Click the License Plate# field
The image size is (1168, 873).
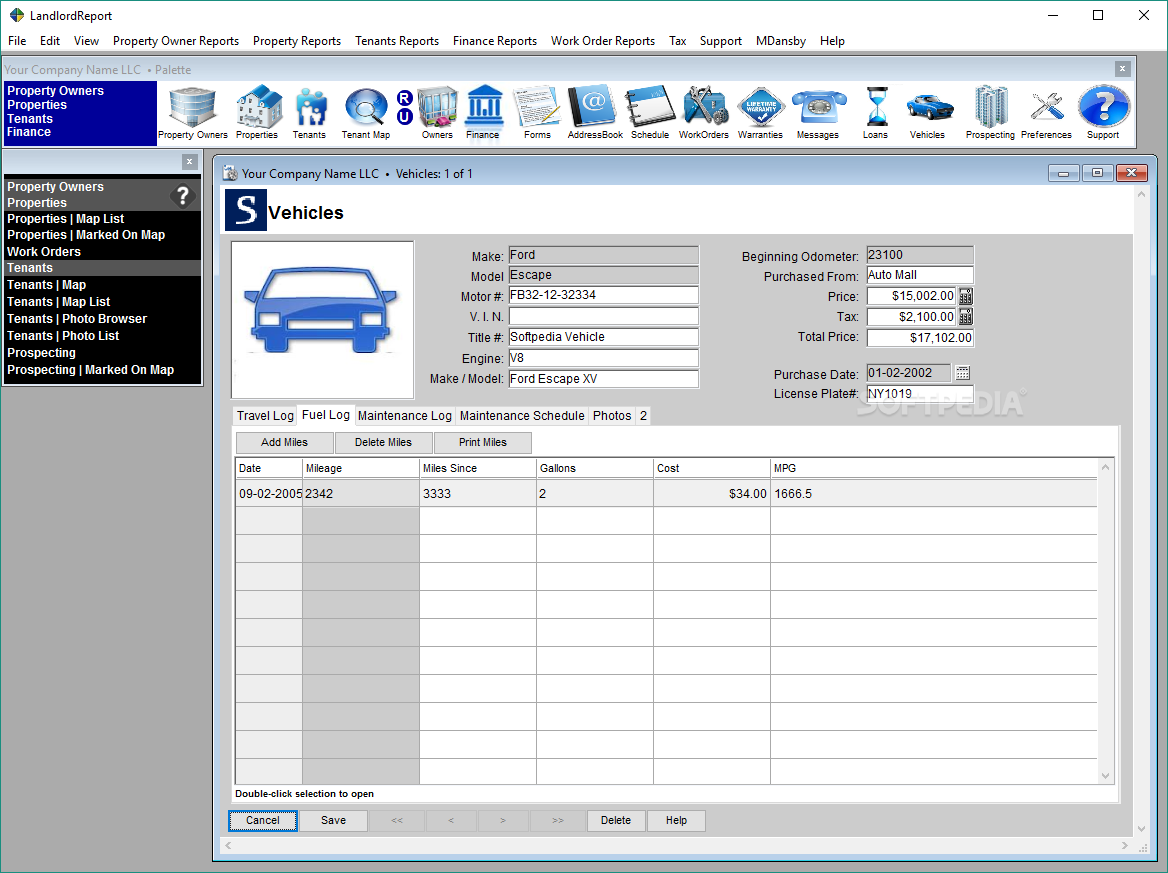click(920, 393)
